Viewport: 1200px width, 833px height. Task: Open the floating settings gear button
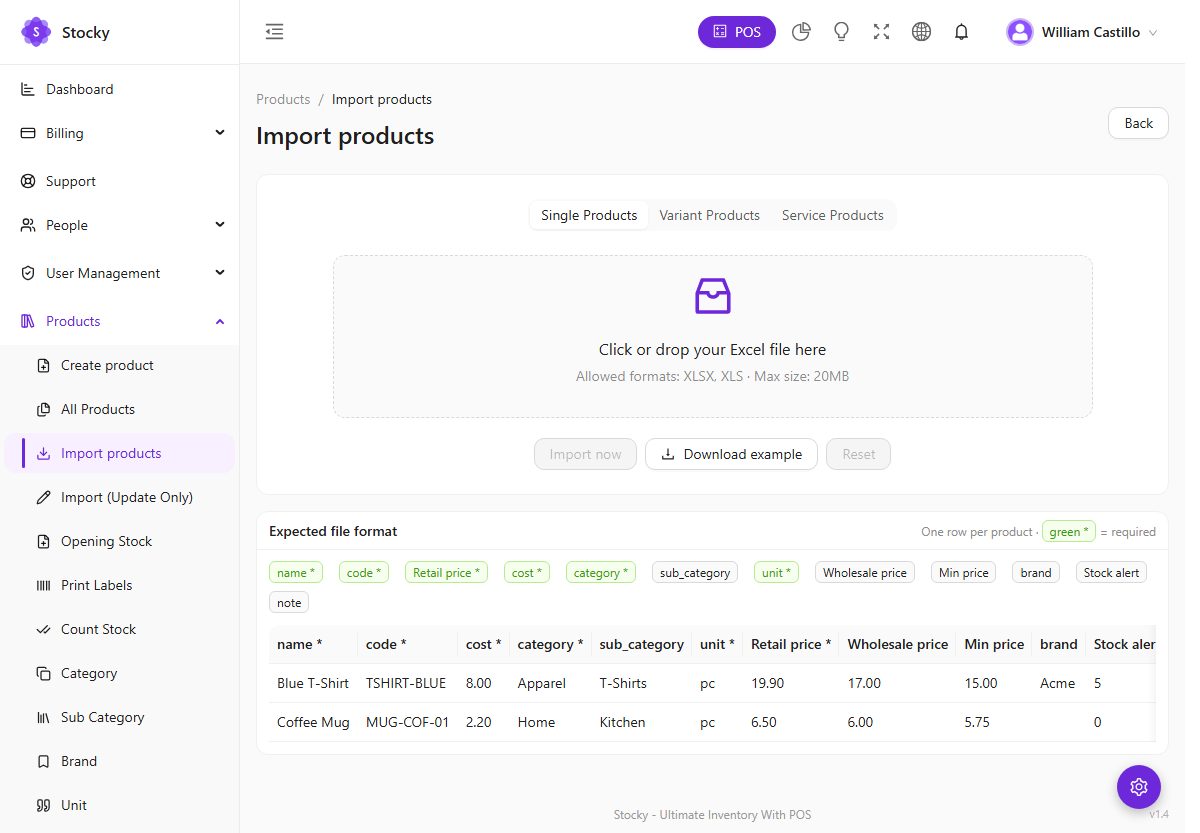(1139, 787)
